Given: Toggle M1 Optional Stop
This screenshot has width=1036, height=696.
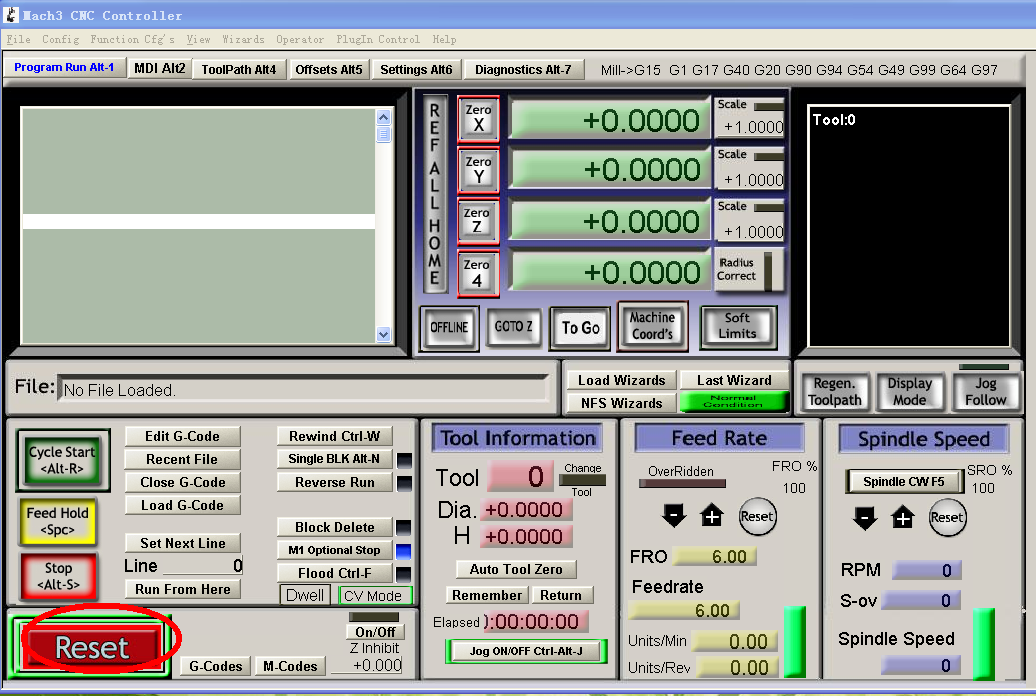Looking at the screenshot, I should 334,550.
